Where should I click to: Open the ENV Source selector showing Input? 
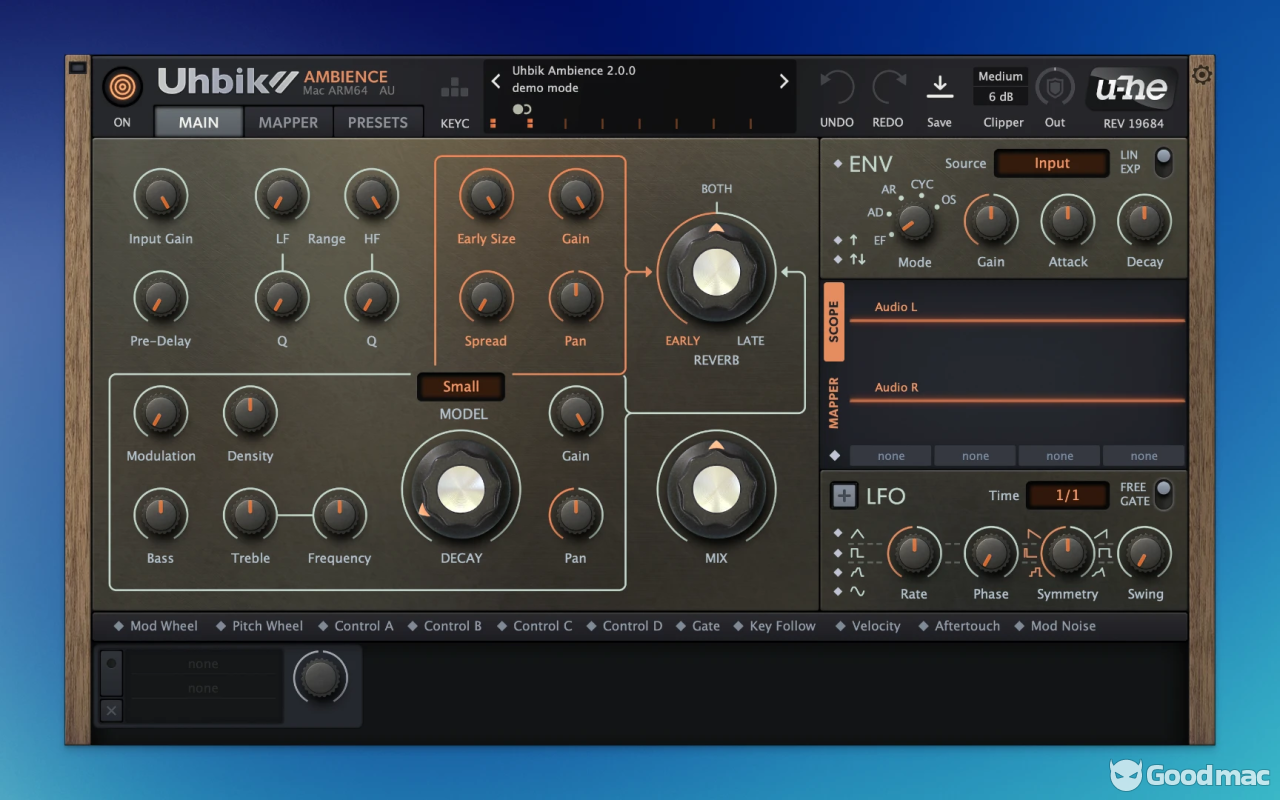(1051, 163)
